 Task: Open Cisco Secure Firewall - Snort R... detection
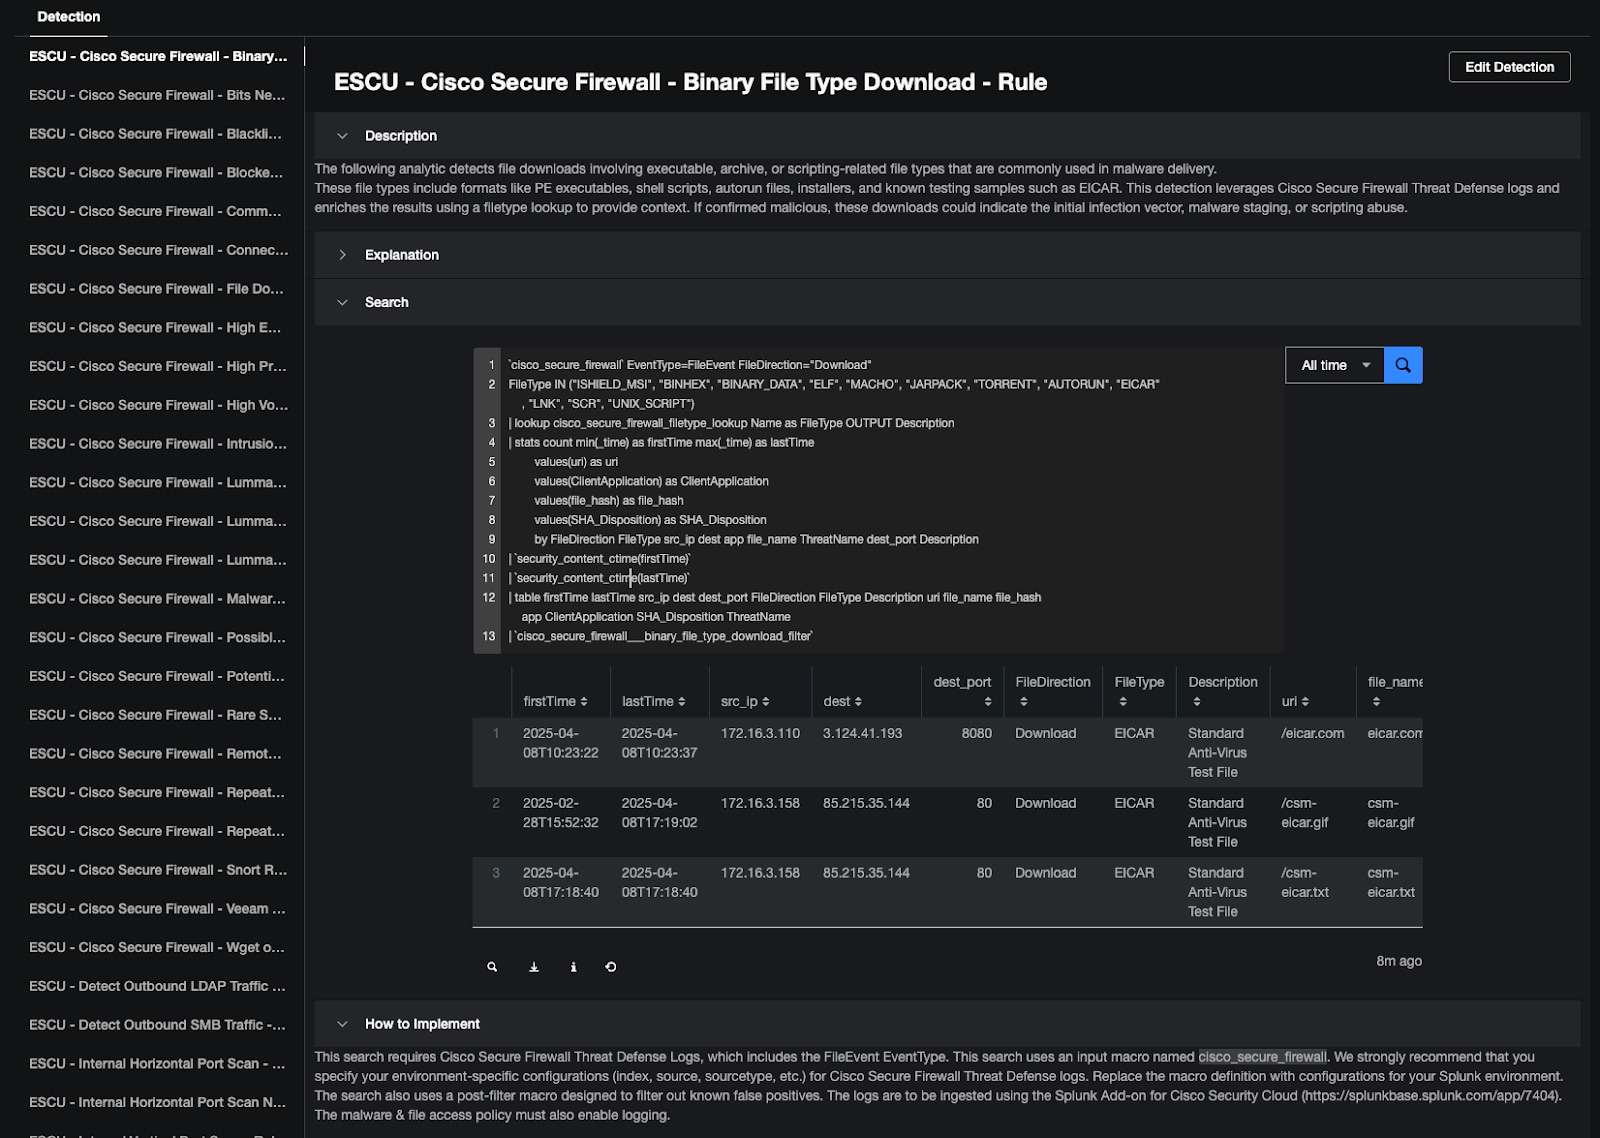point(157,870)
